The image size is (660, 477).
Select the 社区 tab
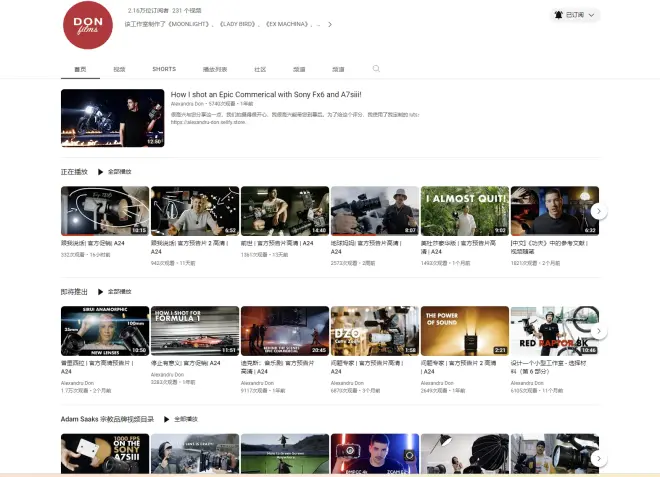(260, 69)
